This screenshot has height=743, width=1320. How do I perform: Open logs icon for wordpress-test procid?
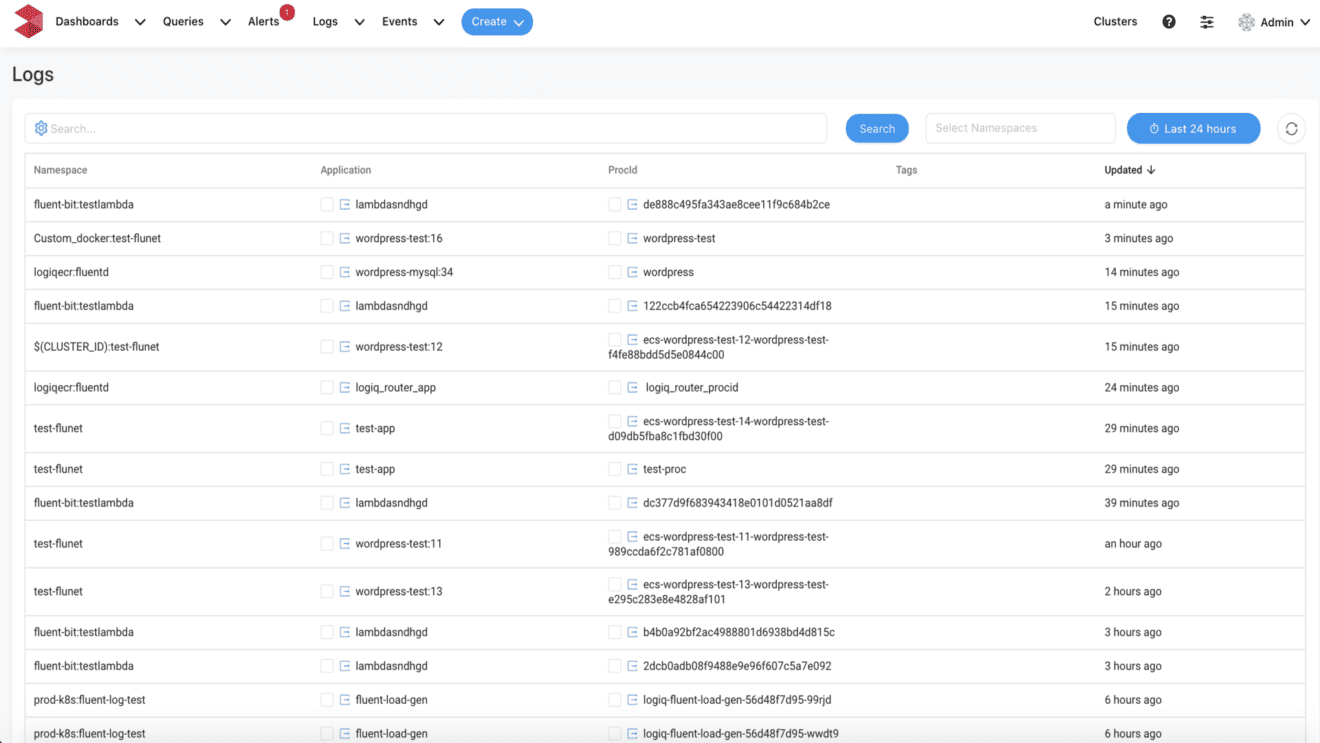[632, 238]
